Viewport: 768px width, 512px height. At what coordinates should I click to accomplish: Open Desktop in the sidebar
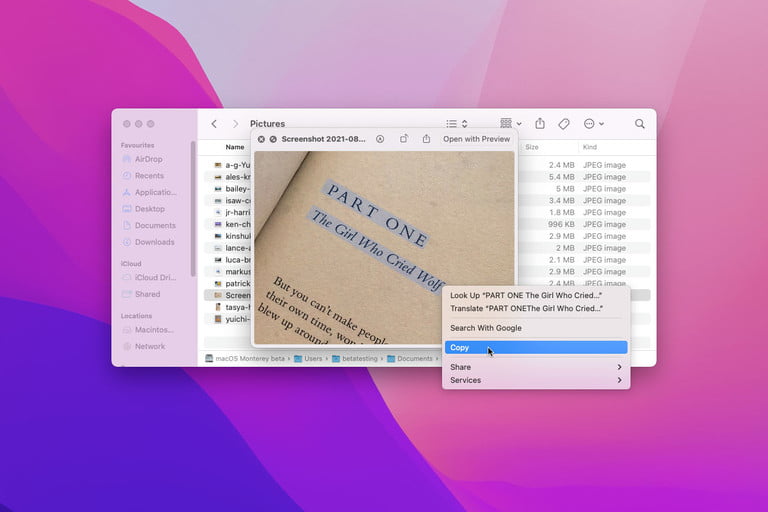[150, 209]
